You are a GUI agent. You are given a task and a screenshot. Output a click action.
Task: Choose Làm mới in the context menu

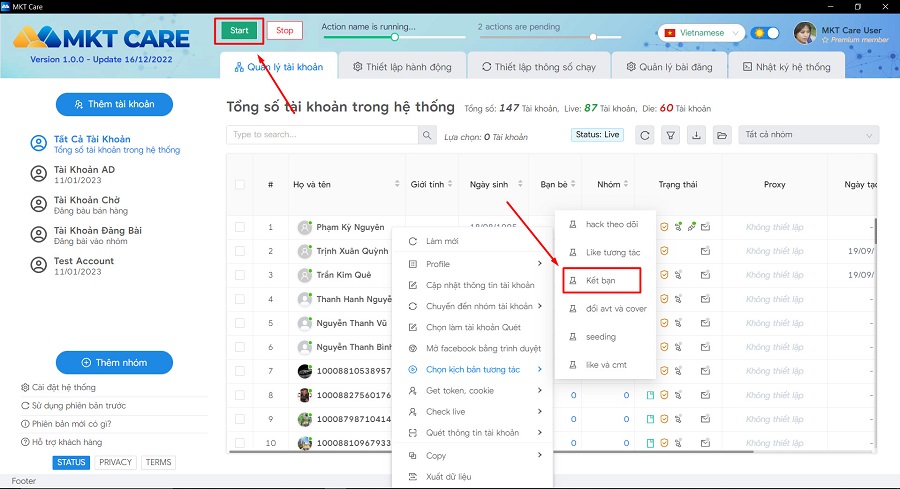click(x=474, y=241)
